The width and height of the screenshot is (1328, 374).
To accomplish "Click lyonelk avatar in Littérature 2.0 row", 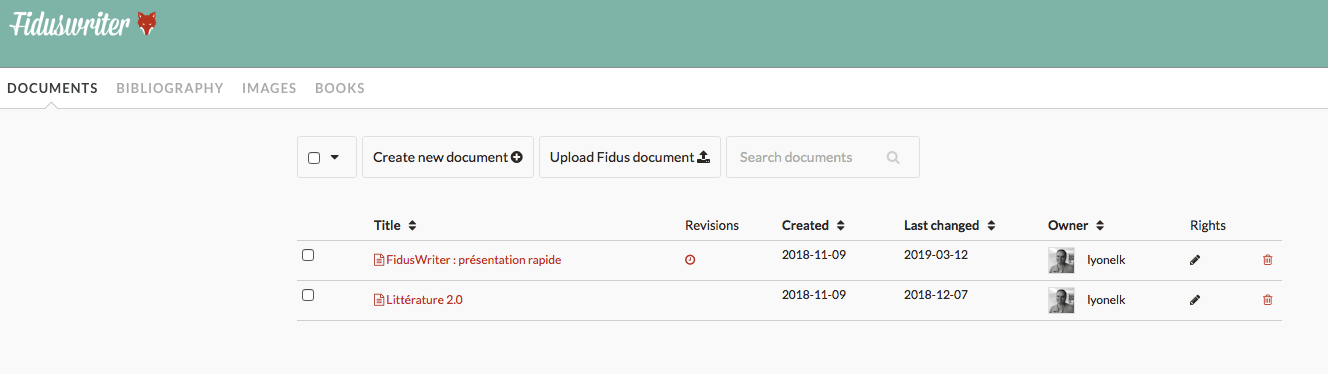I will (1061, 300).
